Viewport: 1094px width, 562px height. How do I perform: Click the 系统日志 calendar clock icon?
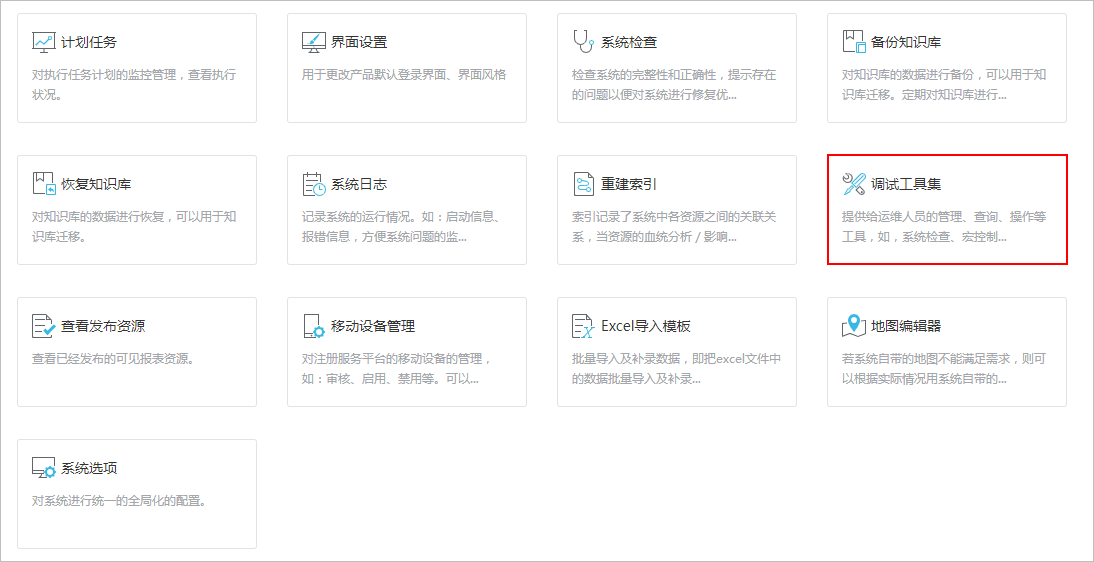pyautogui.click(x=313, y=184)
